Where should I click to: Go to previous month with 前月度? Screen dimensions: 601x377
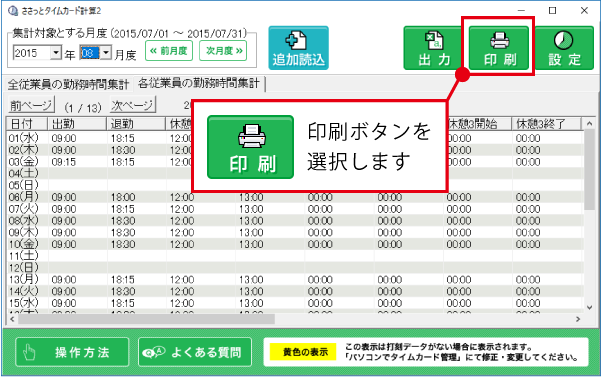pyautogui.click(x=169, y=51)
